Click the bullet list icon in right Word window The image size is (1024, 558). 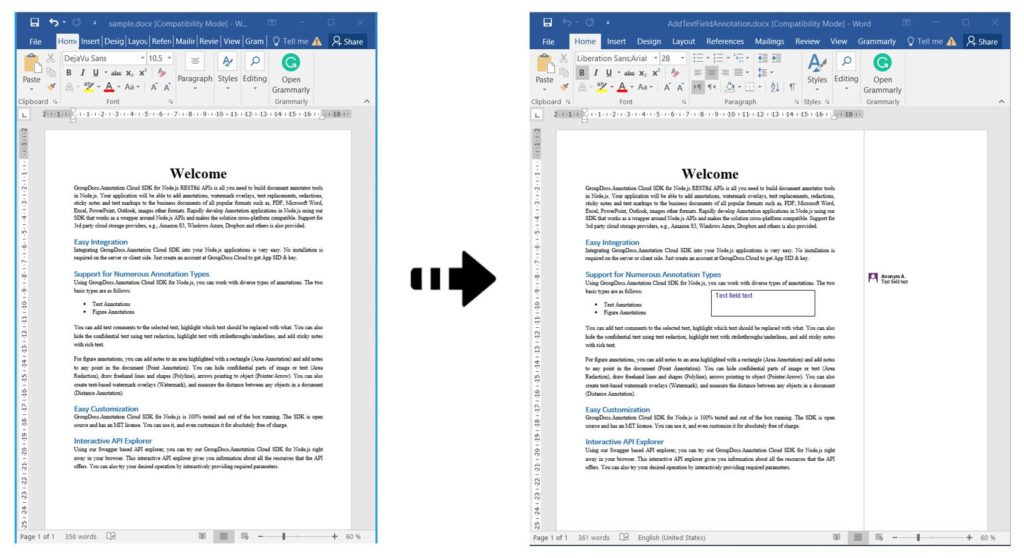click(698, 58)
